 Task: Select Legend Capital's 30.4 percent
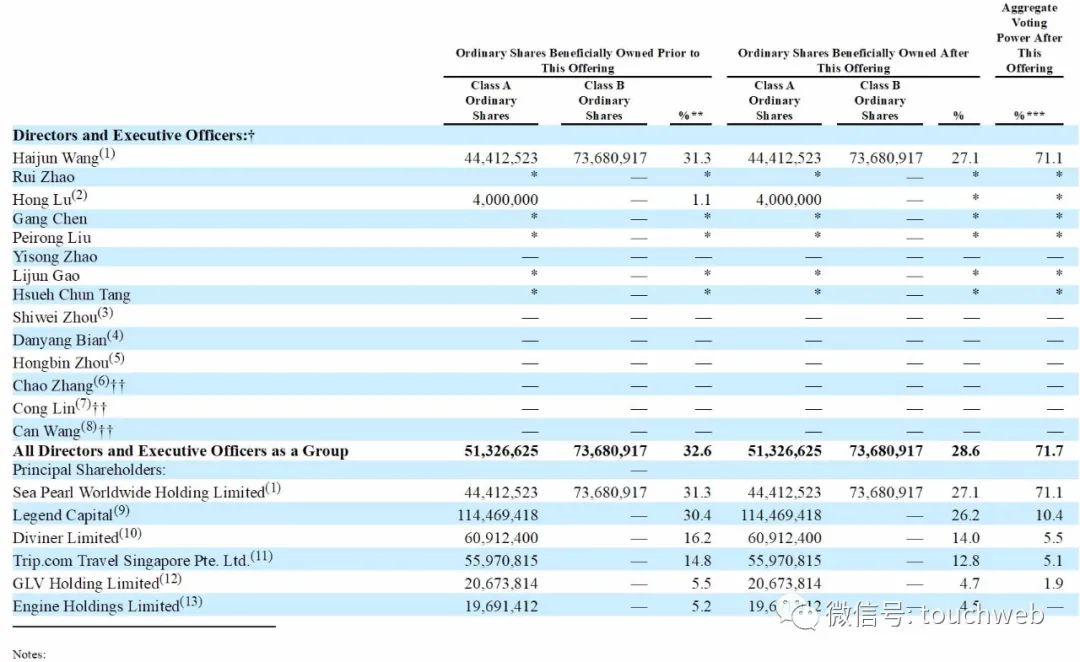pyautogui.click(x=697, y=515)
